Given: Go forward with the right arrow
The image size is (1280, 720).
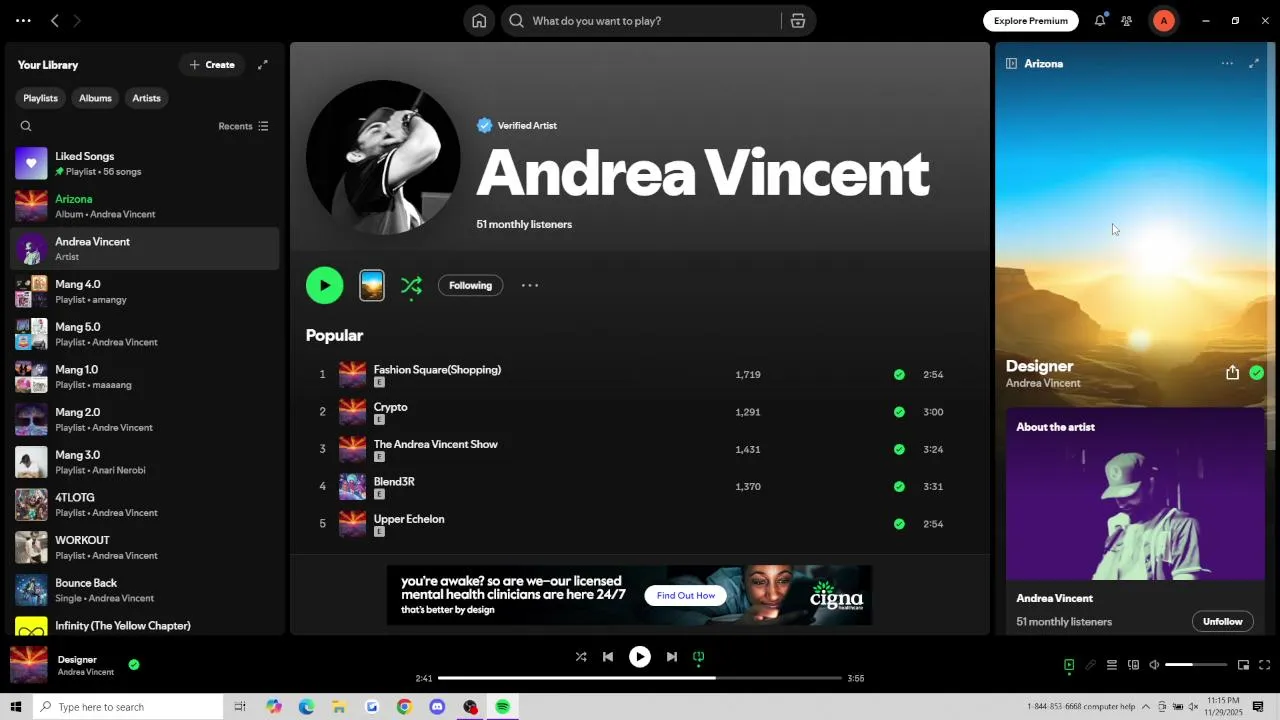Looking at the screenshot, I should tap(77, 21).
